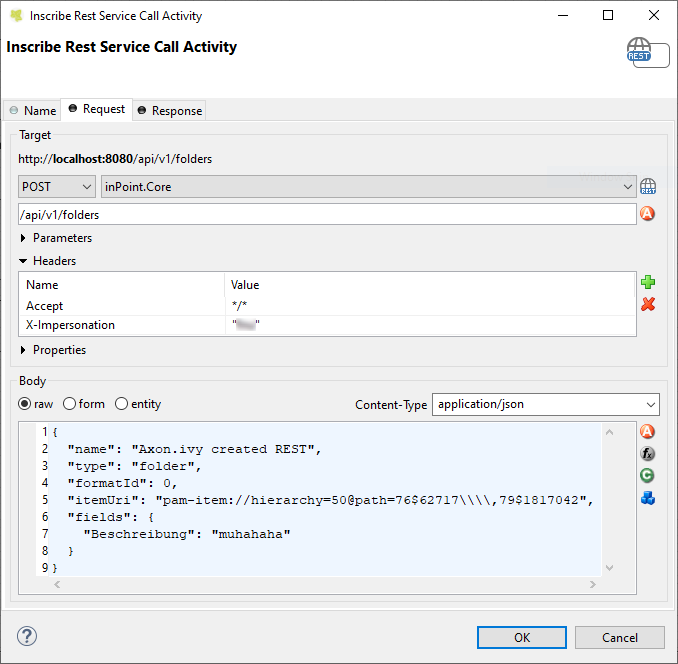Click the */* header value cell
This screenshot has height=664, width=678.
point(430,306)
